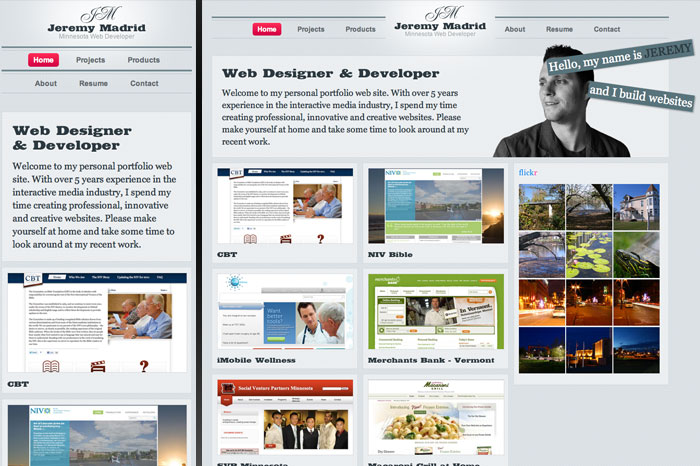The image size is (700, 466).
Task: Open Products in the narrow layout navigation
Action: tap(143, 60)
